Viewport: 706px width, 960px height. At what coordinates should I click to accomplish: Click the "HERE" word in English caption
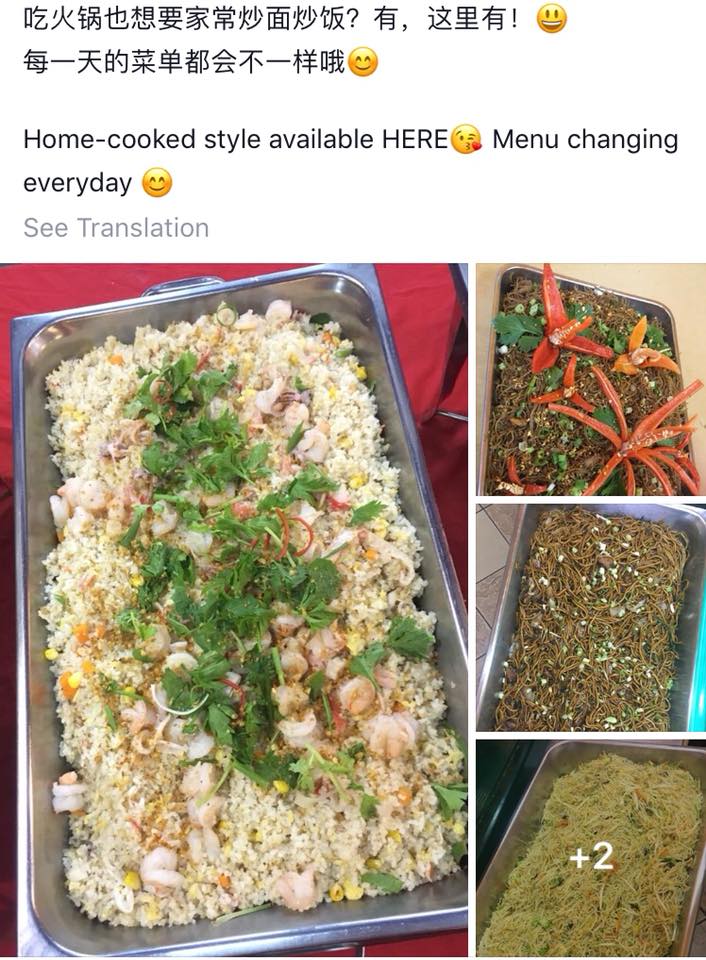tap(416, 140)
